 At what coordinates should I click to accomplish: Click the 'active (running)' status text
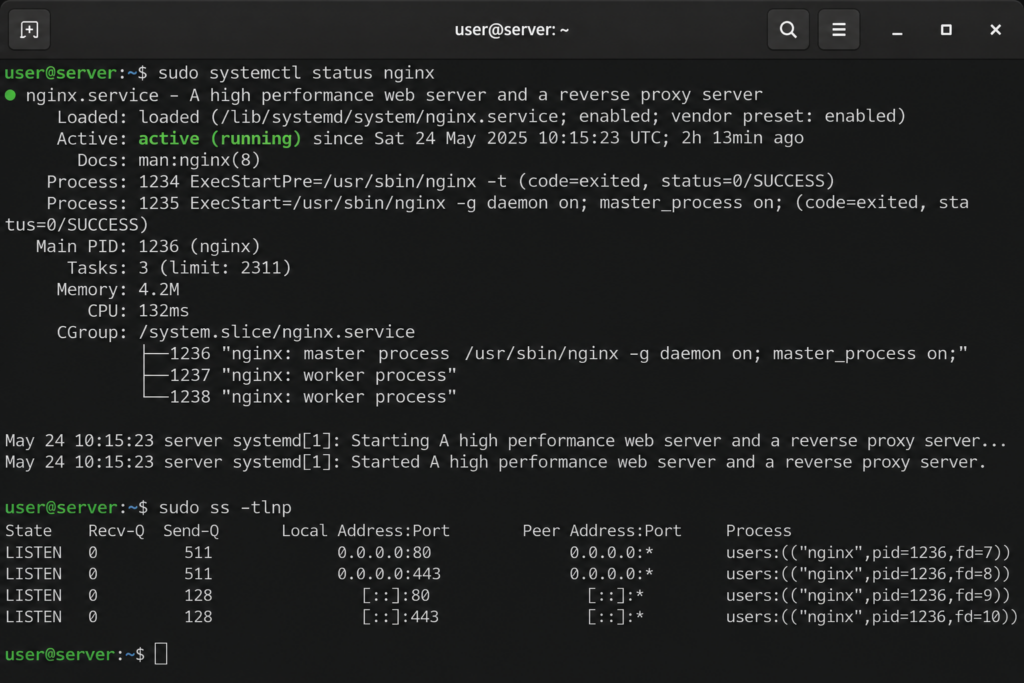[219, 138]
